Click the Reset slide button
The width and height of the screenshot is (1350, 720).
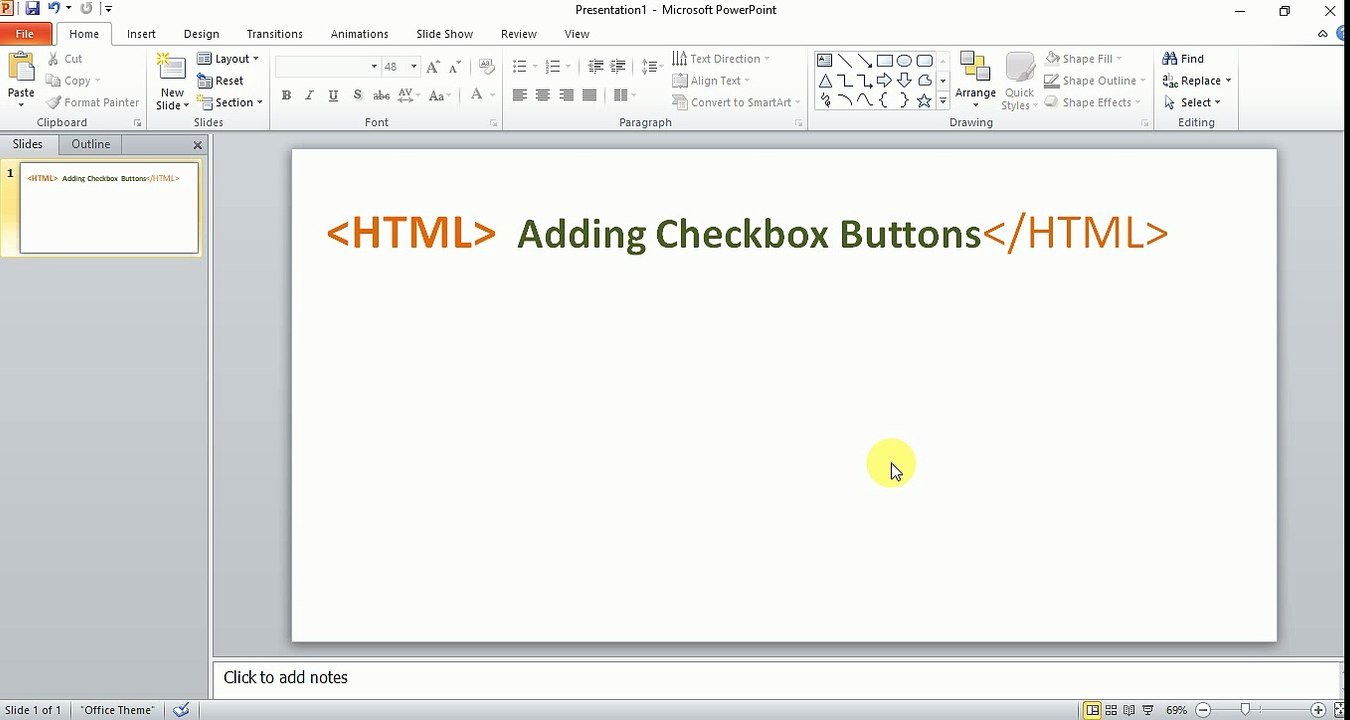point(221,81)
